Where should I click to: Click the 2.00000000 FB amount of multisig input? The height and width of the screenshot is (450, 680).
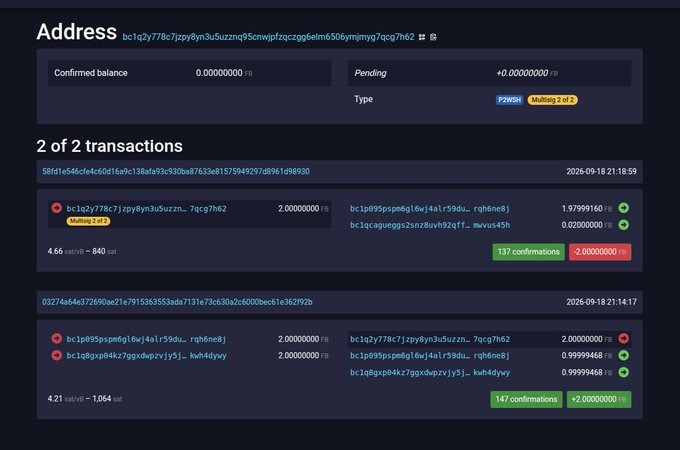click(x=303, y=209)
